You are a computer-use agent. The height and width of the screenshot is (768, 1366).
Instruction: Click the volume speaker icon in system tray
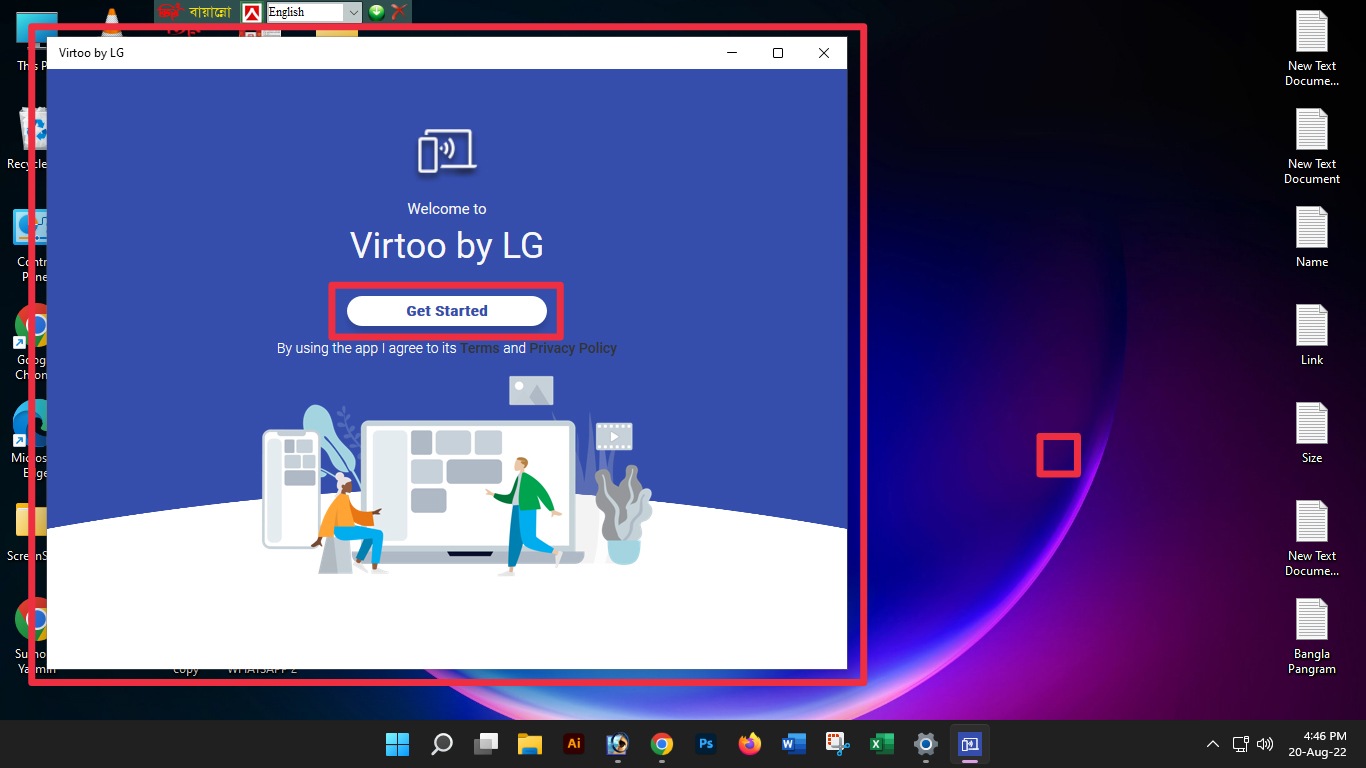click(1265, 744)
